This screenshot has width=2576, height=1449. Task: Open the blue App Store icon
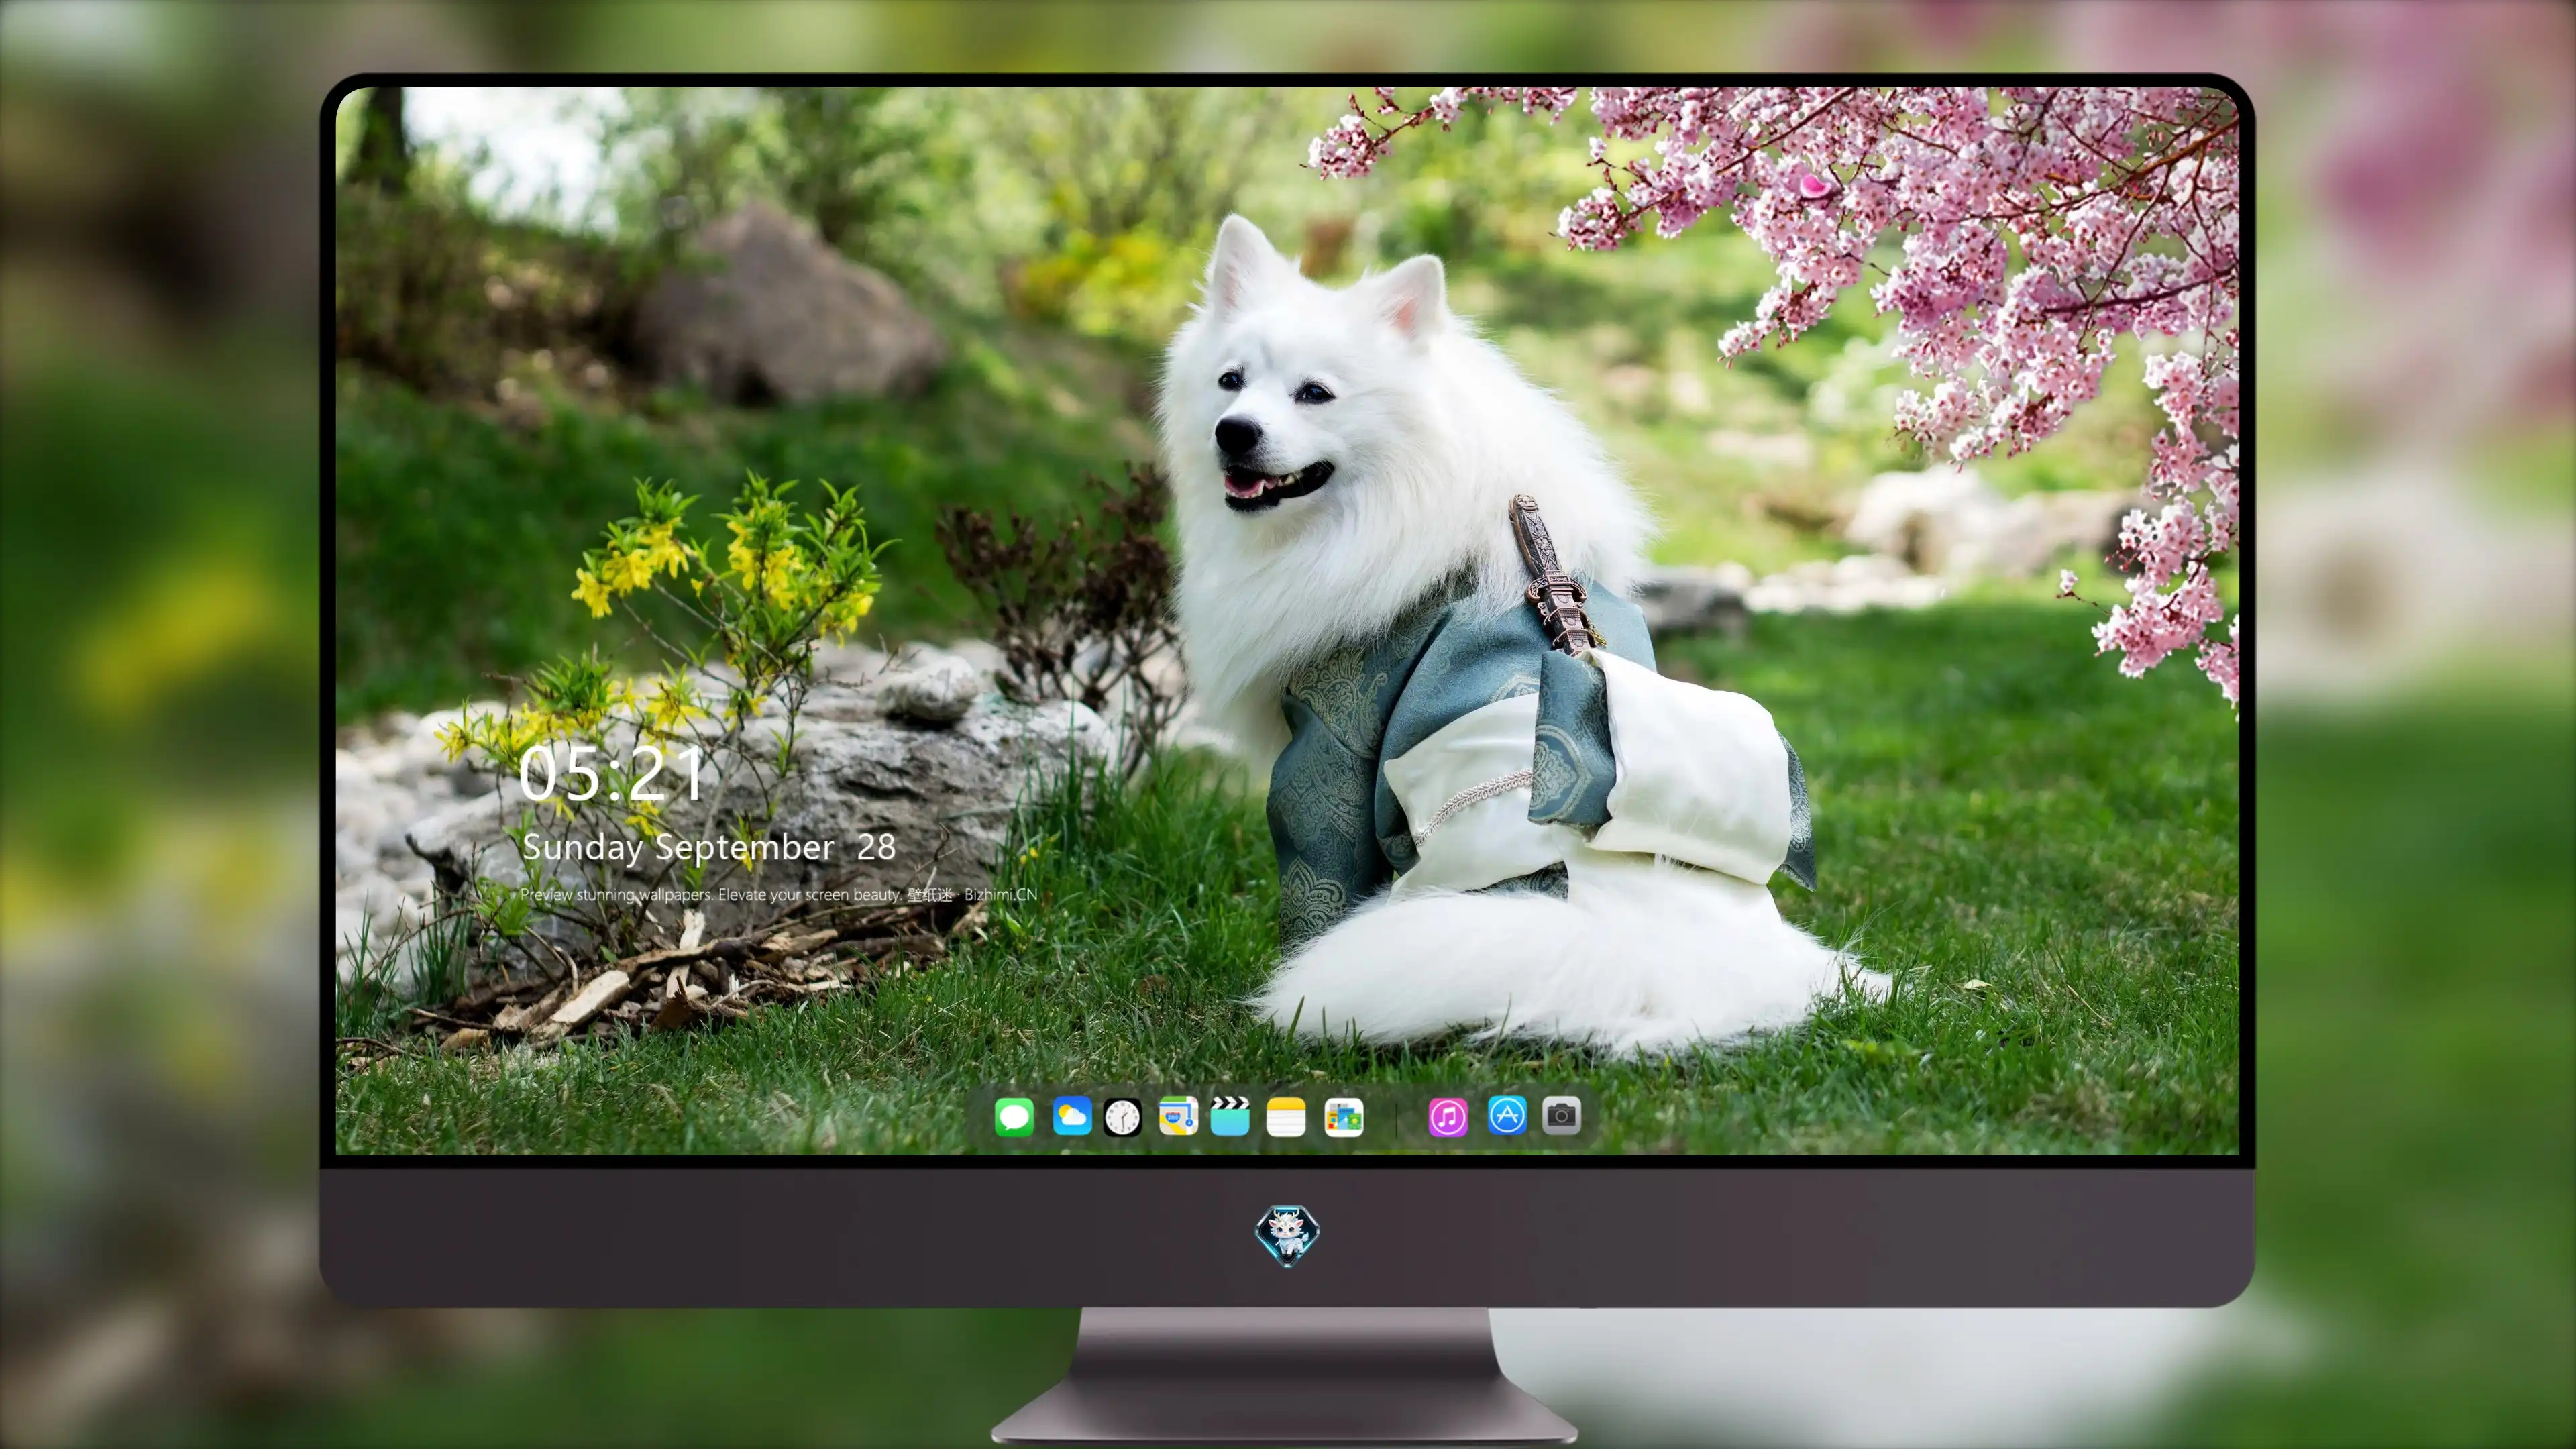[1506, 1115]
